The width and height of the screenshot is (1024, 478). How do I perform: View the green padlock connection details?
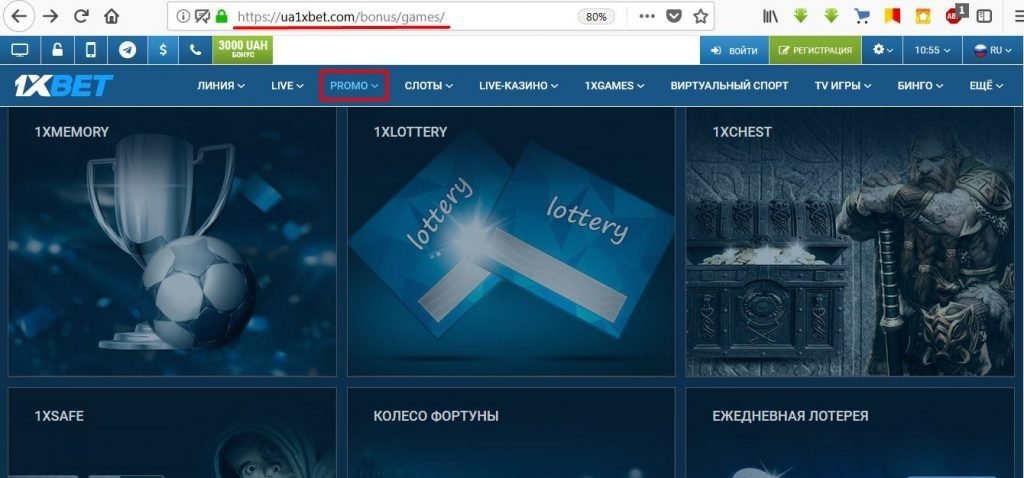222,16
